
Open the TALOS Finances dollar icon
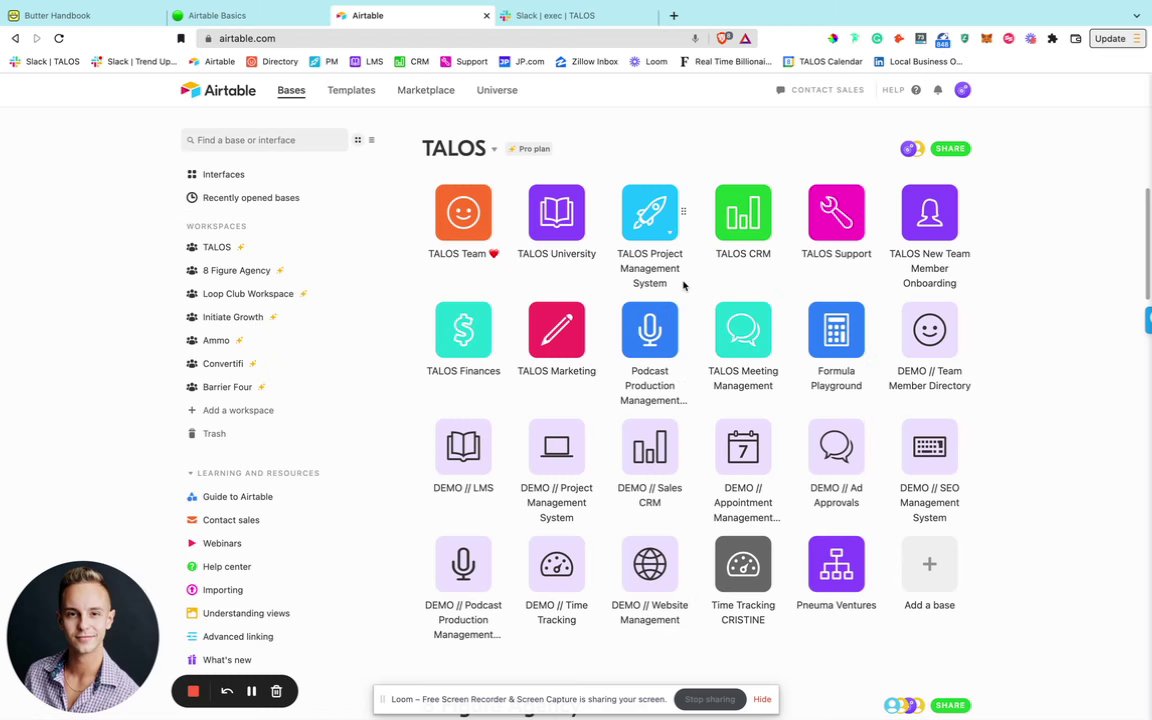[463, 330]
